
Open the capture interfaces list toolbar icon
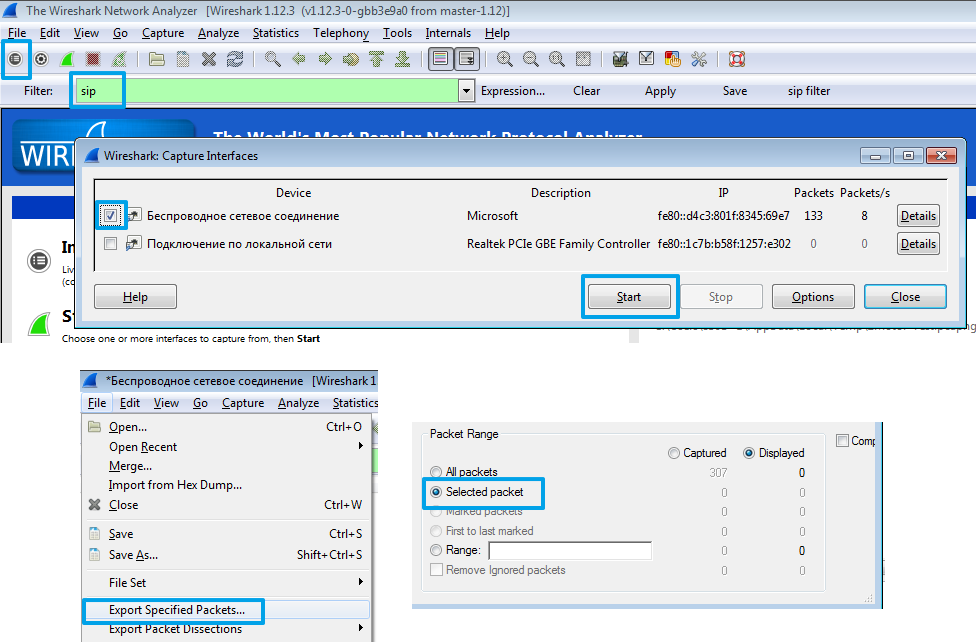(x=16, y=59)
